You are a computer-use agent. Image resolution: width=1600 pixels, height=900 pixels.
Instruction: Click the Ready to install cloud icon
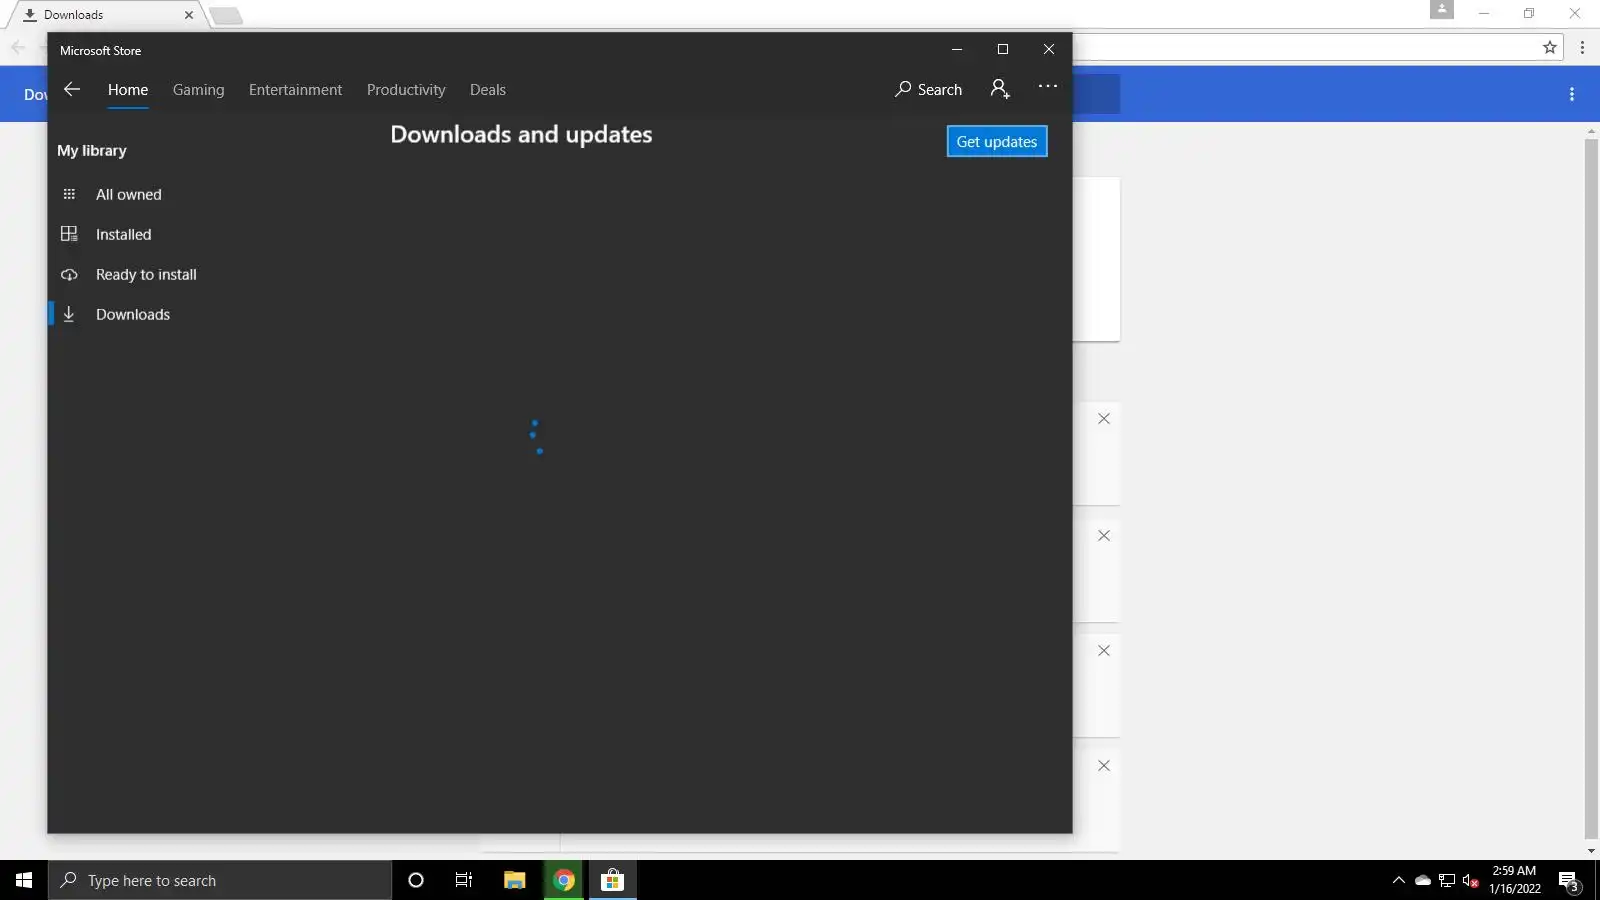69,274
